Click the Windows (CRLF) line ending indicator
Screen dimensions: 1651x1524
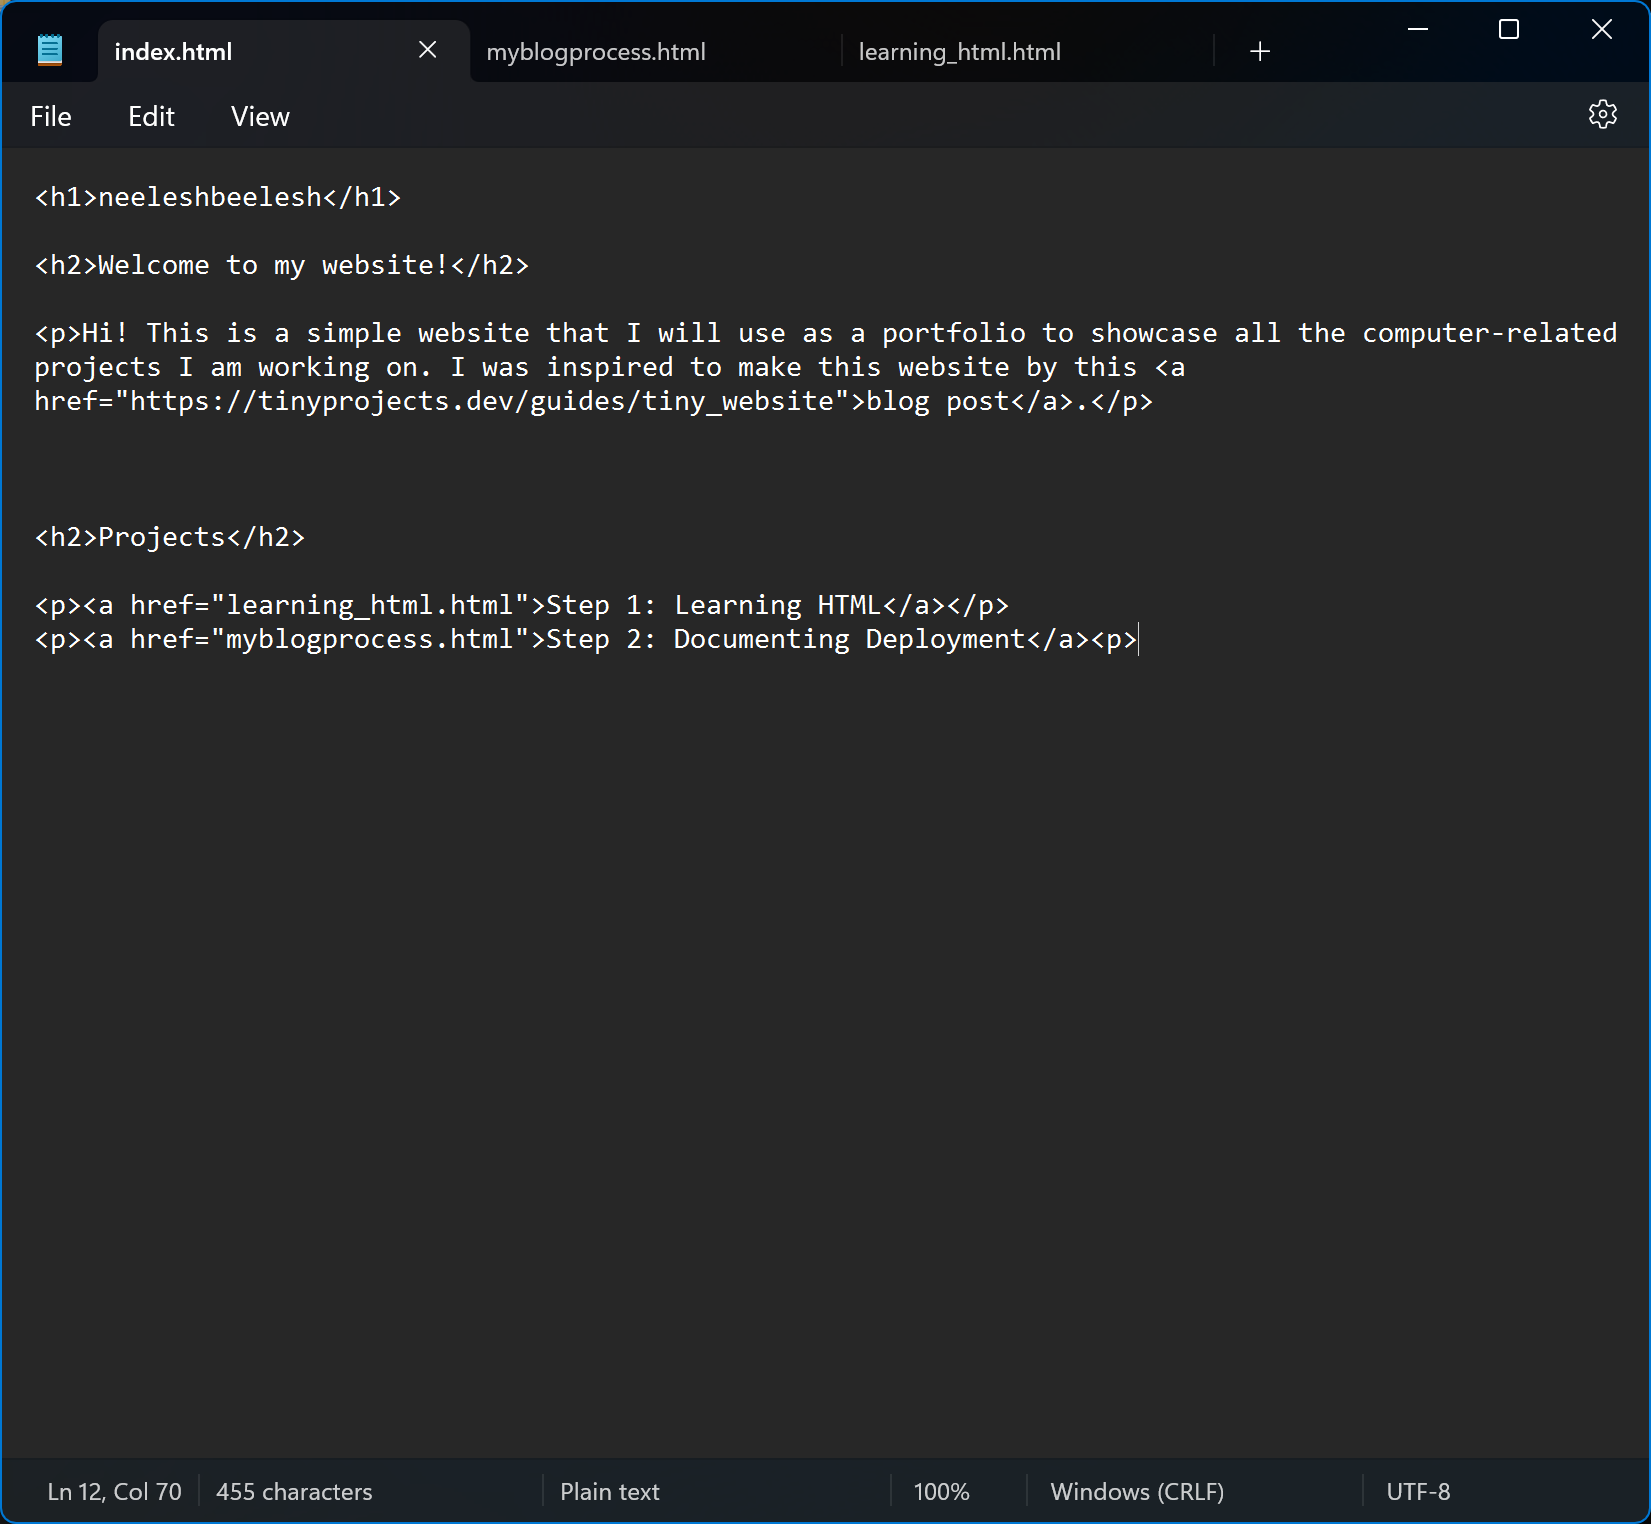[1136, 1491]
